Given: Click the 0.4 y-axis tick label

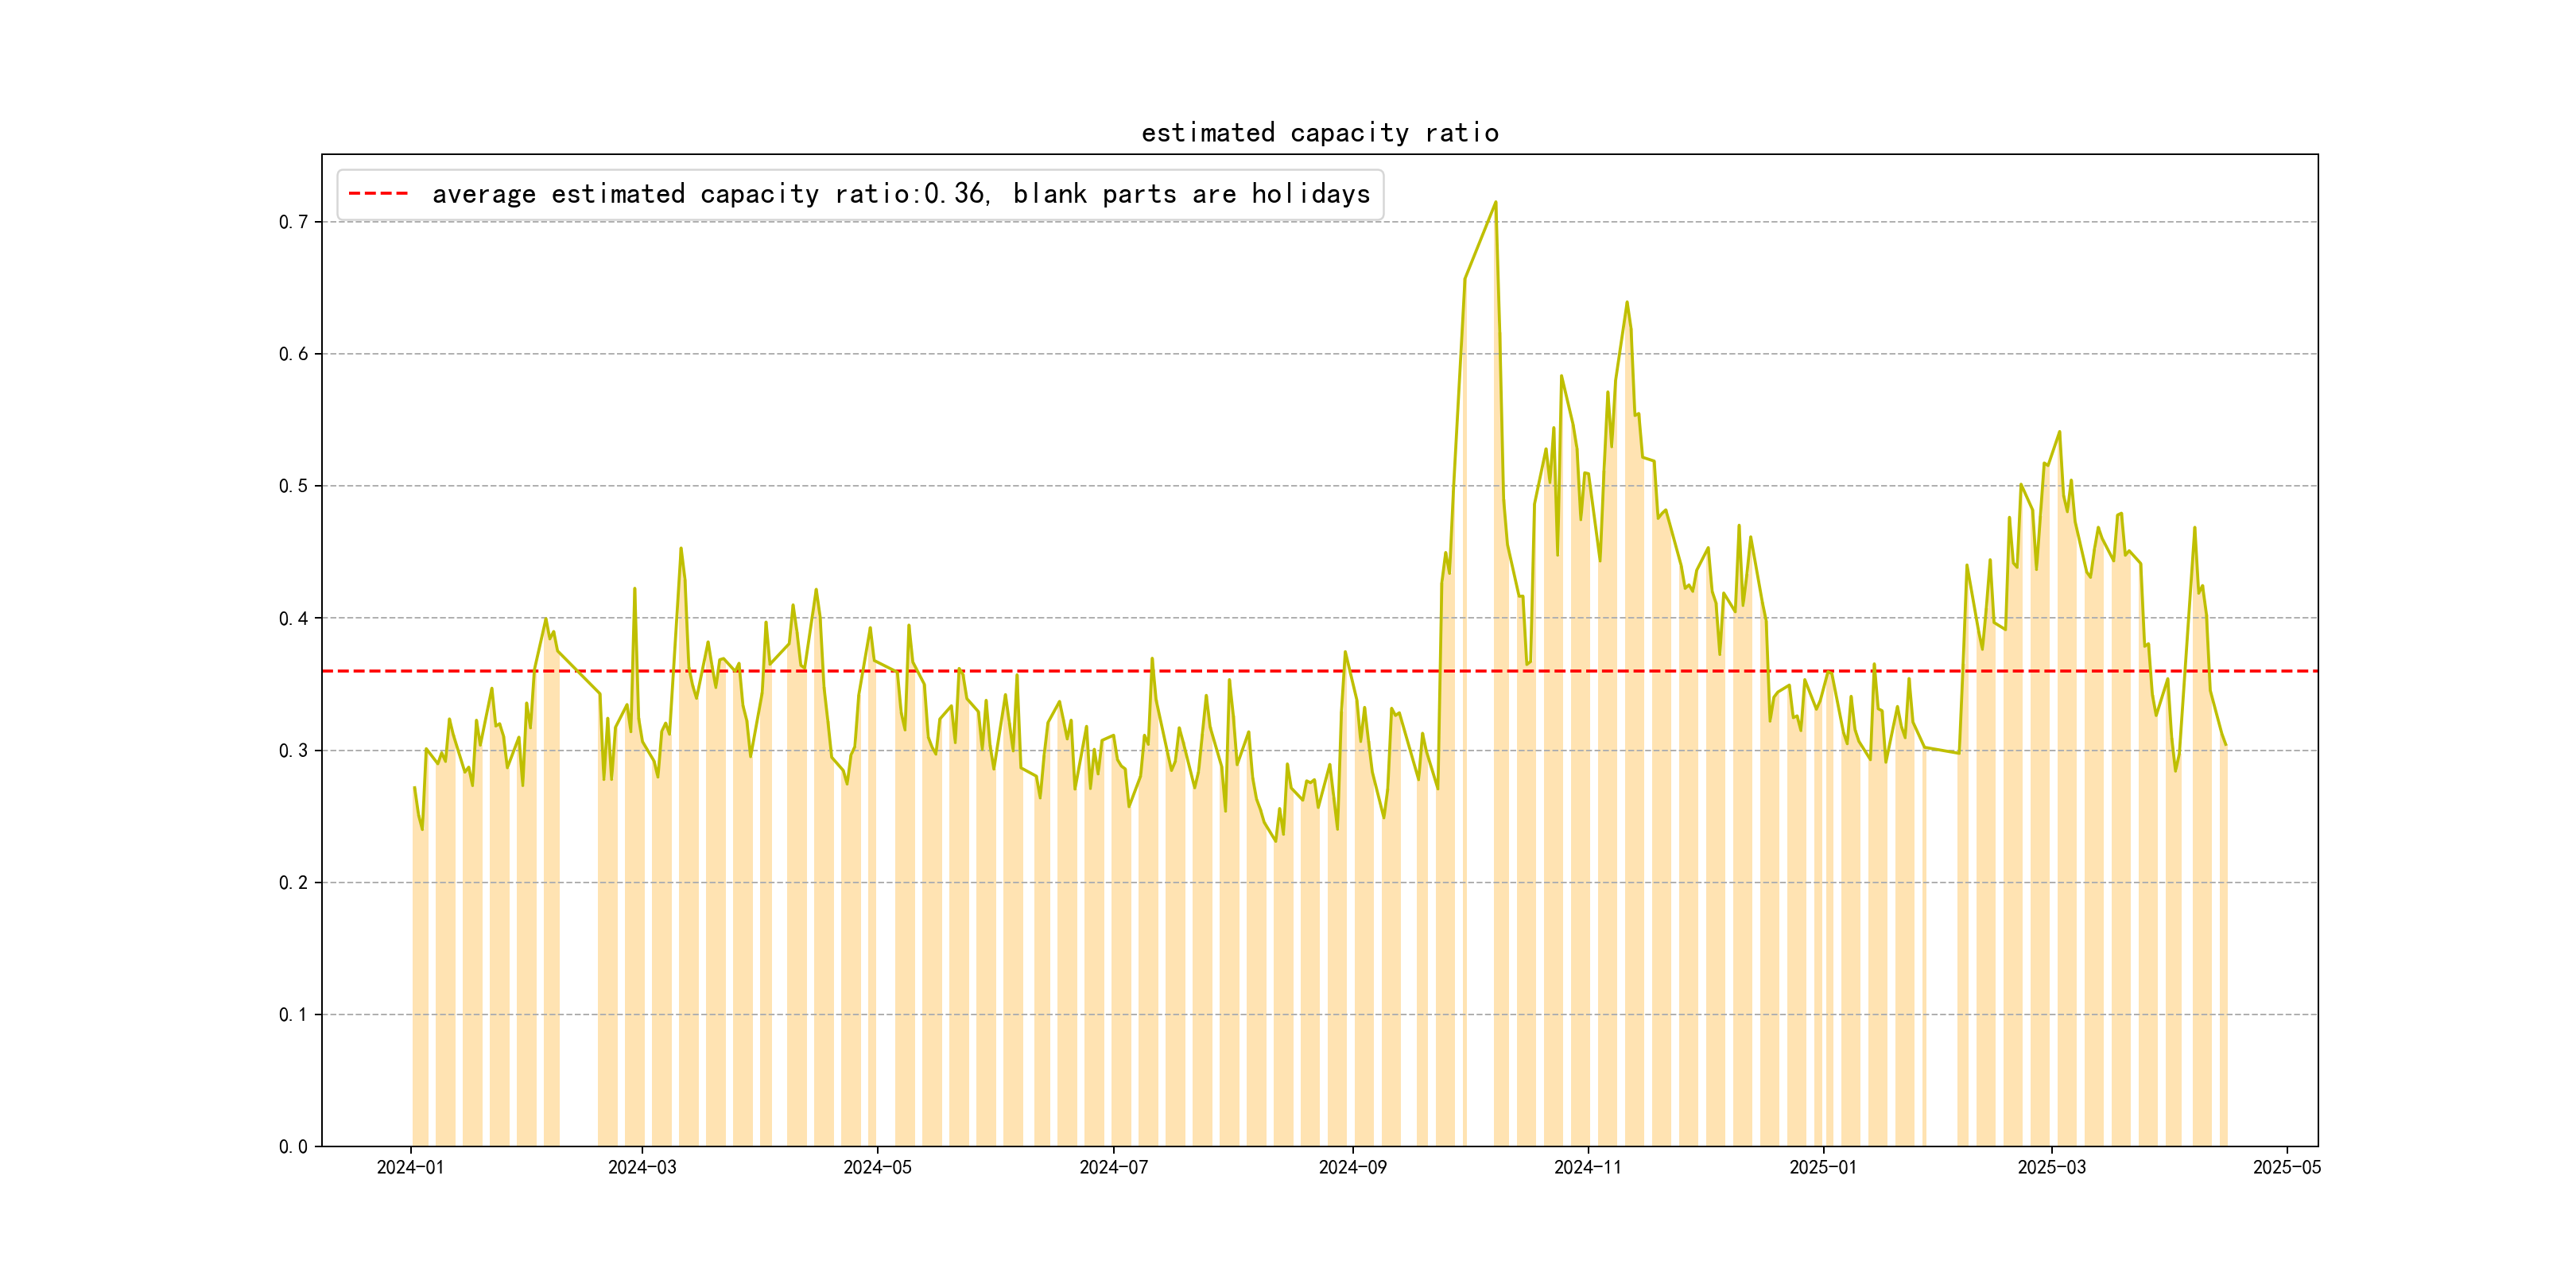Looking at the screenshot, I should [x=293, y=618].
